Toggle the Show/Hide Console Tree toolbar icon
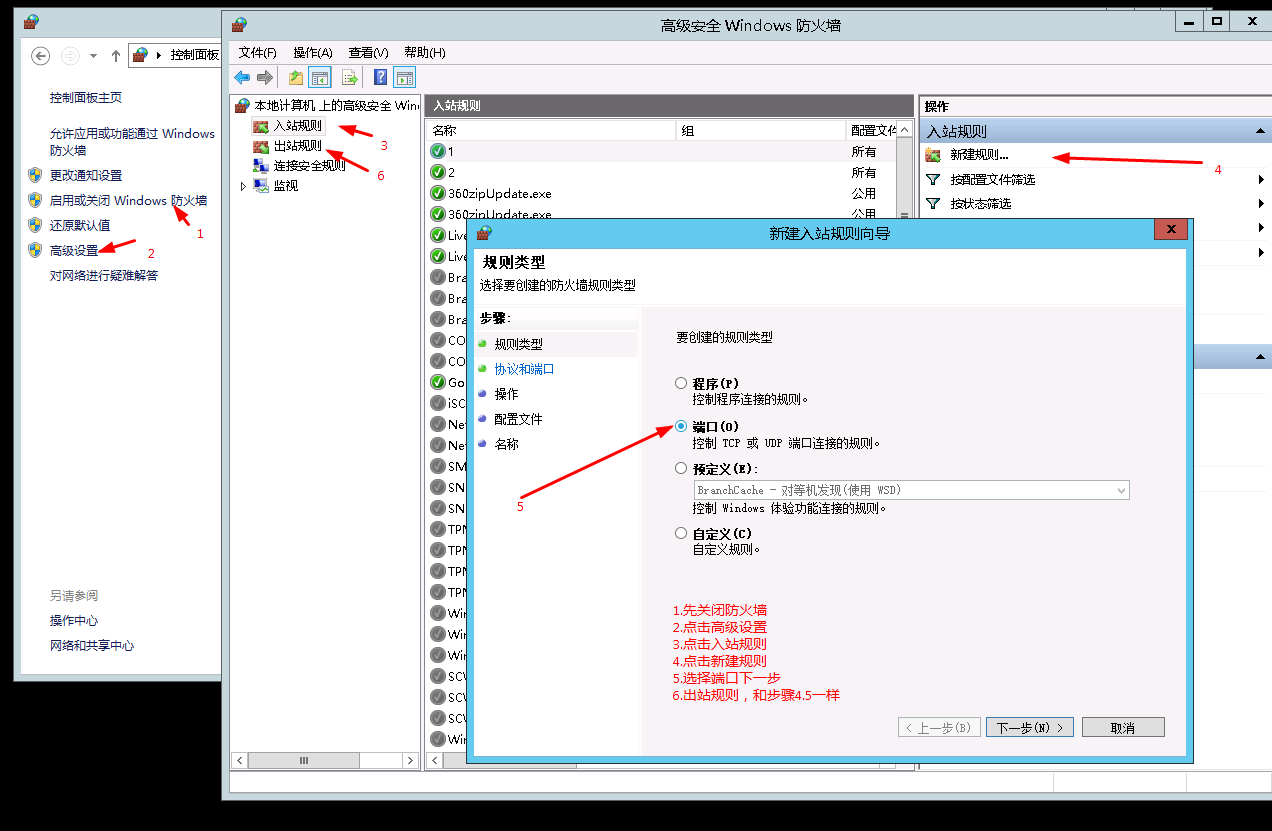This screenshot has height=831, width=1272. click(320, 77)
